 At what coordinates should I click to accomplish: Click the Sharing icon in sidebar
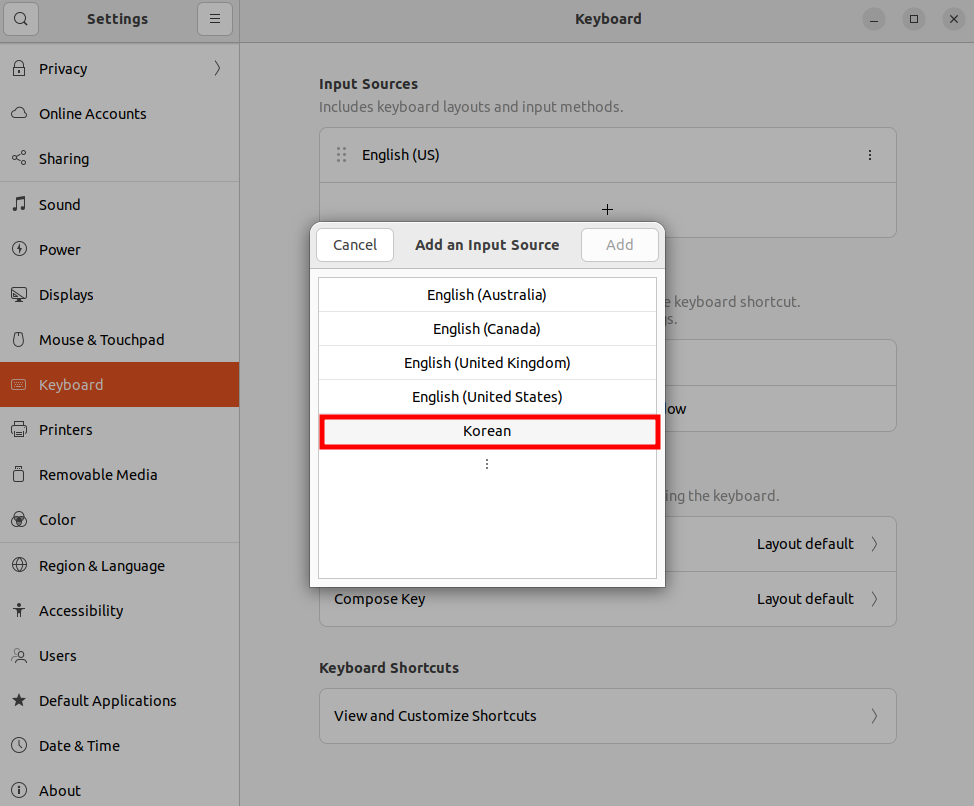coord(19,158)
